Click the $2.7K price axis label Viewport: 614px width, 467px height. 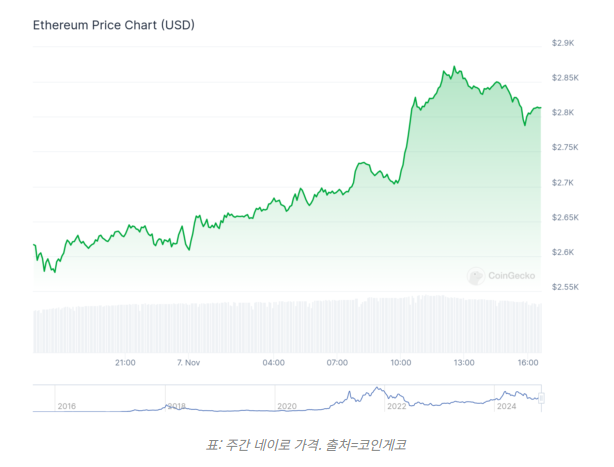point(563,183)
